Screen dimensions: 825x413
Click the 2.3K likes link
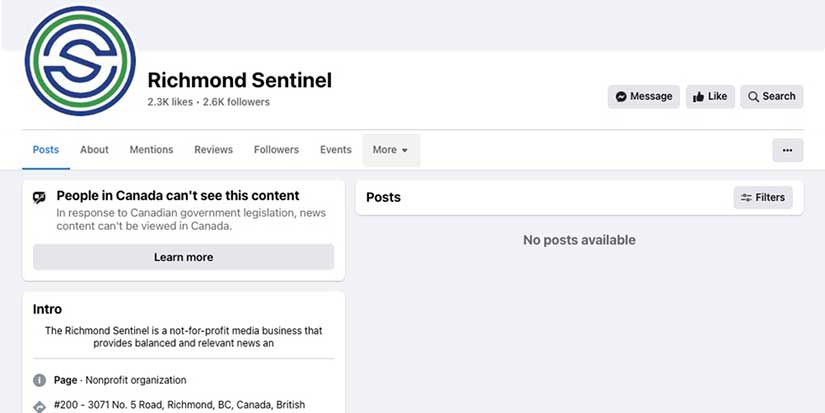(170, 102)
